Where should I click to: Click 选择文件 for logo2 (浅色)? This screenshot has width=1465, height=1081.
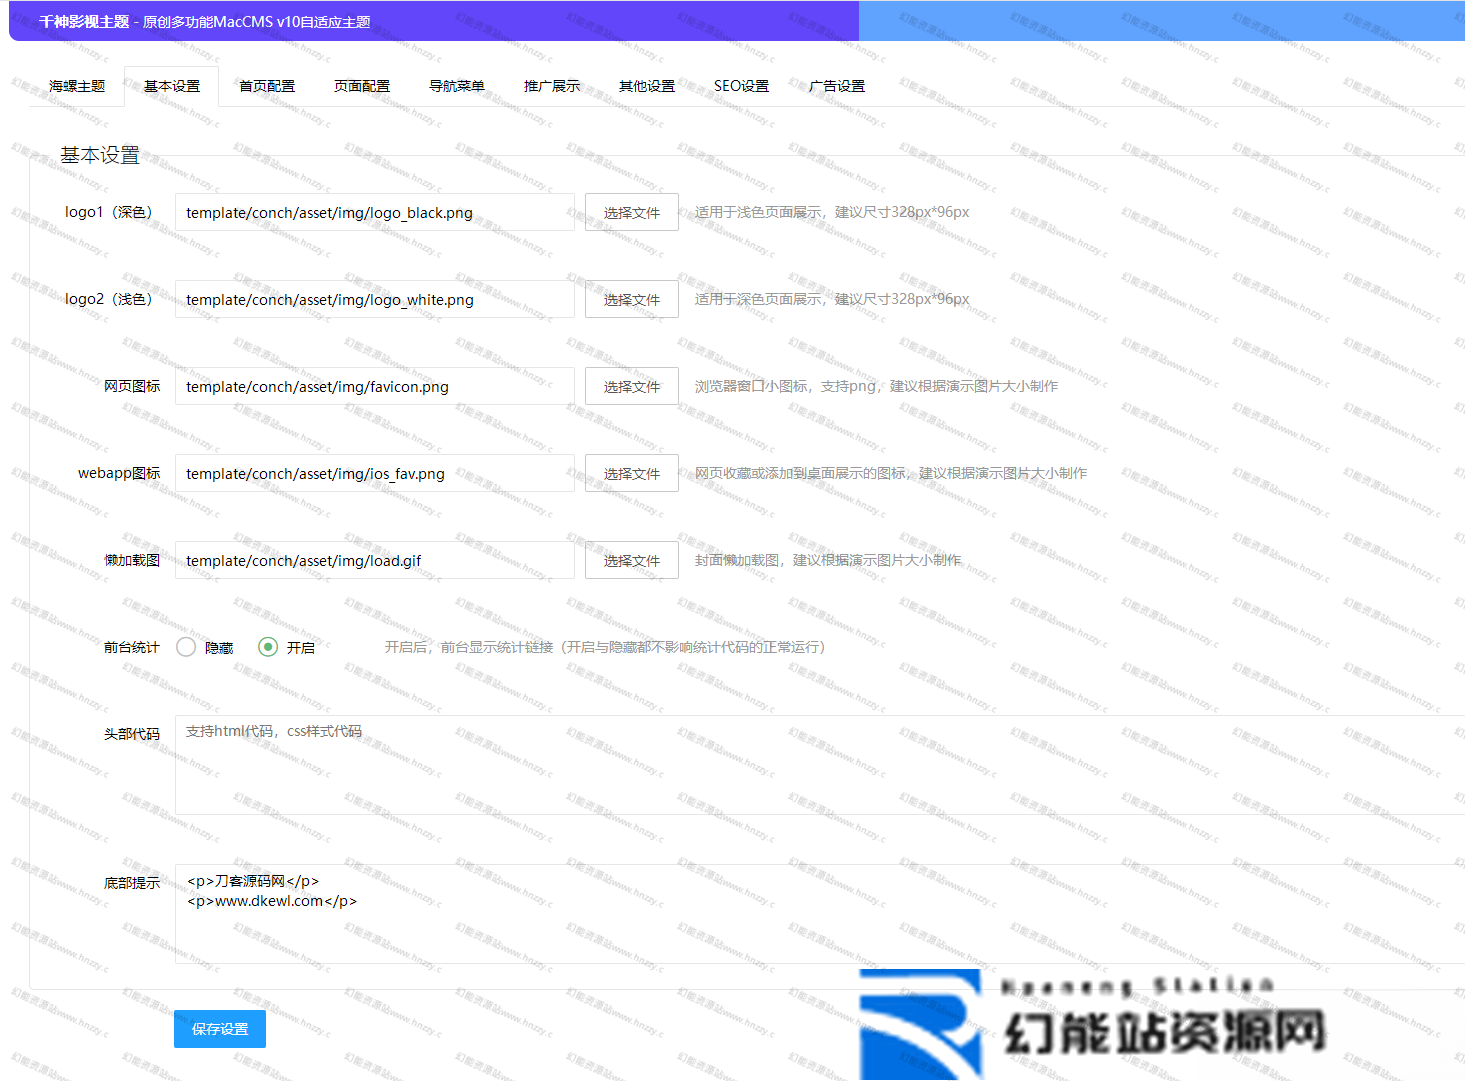tap(632, 299)
